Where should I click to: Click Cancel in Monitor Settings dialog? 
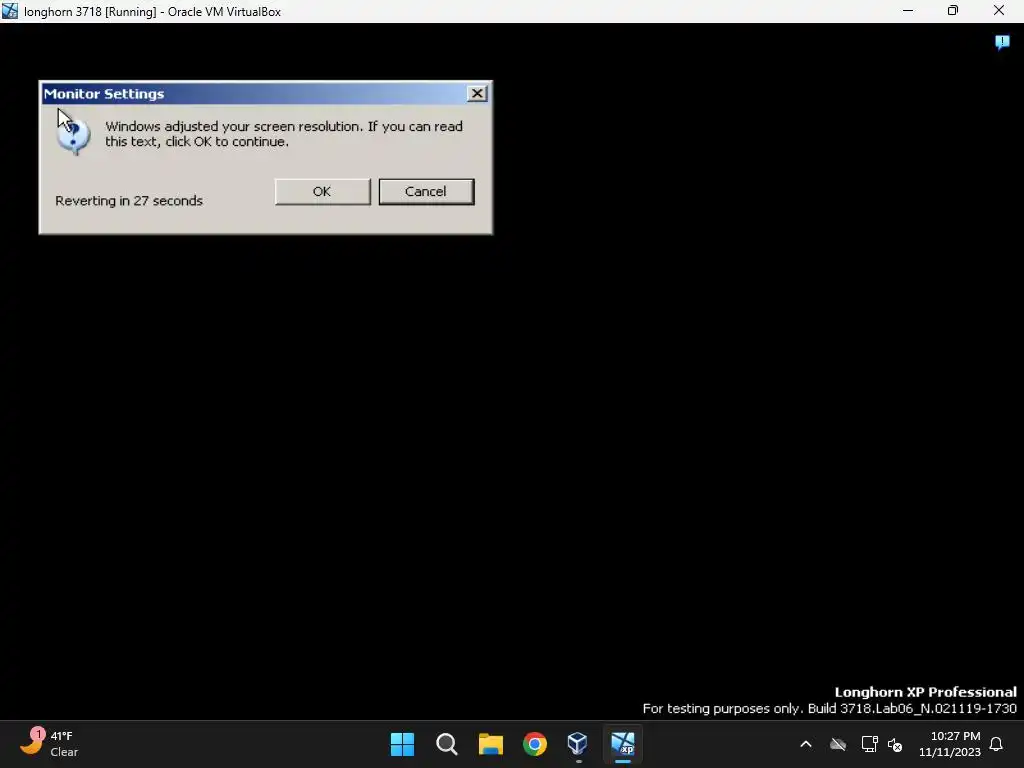pyautogui.click(x=426, y=191)
